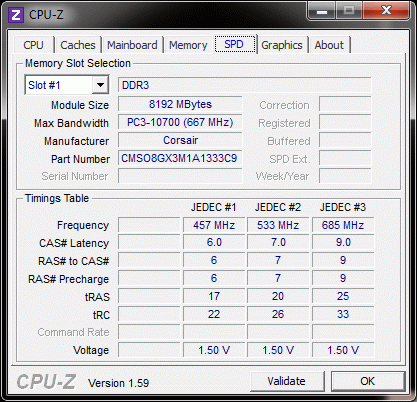Click the empty Correction field
417x402 pixels.
click(345, 104)
